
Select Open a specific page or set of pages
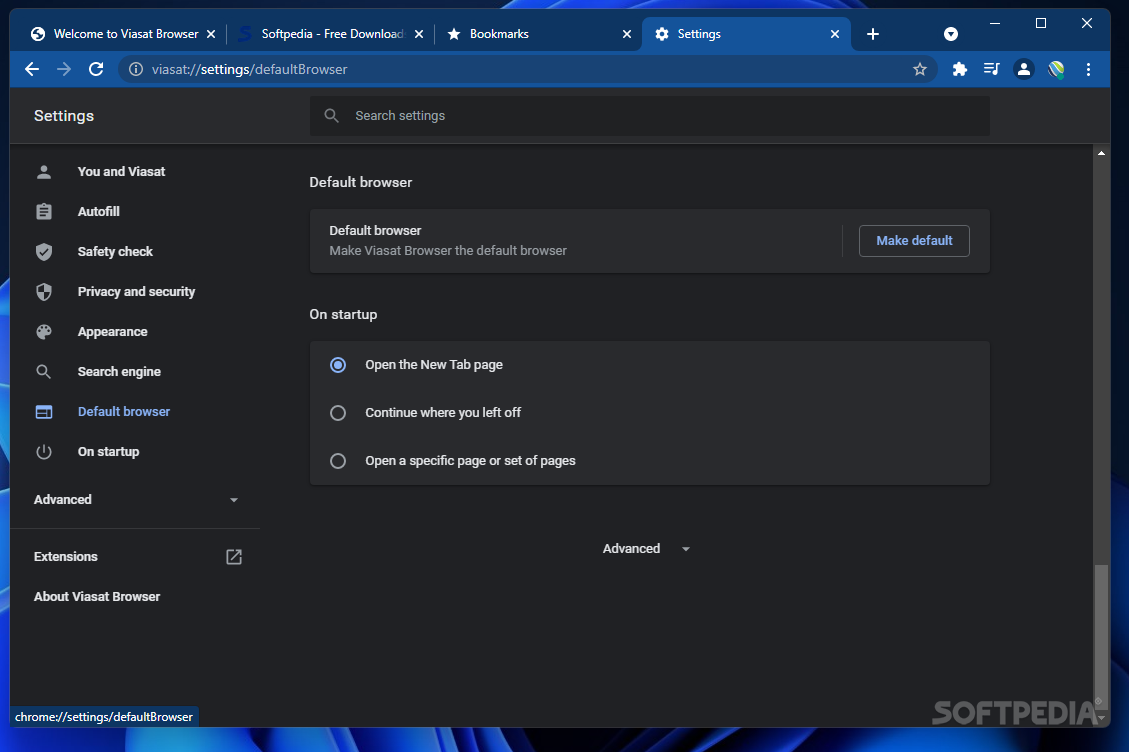(338, 460)
